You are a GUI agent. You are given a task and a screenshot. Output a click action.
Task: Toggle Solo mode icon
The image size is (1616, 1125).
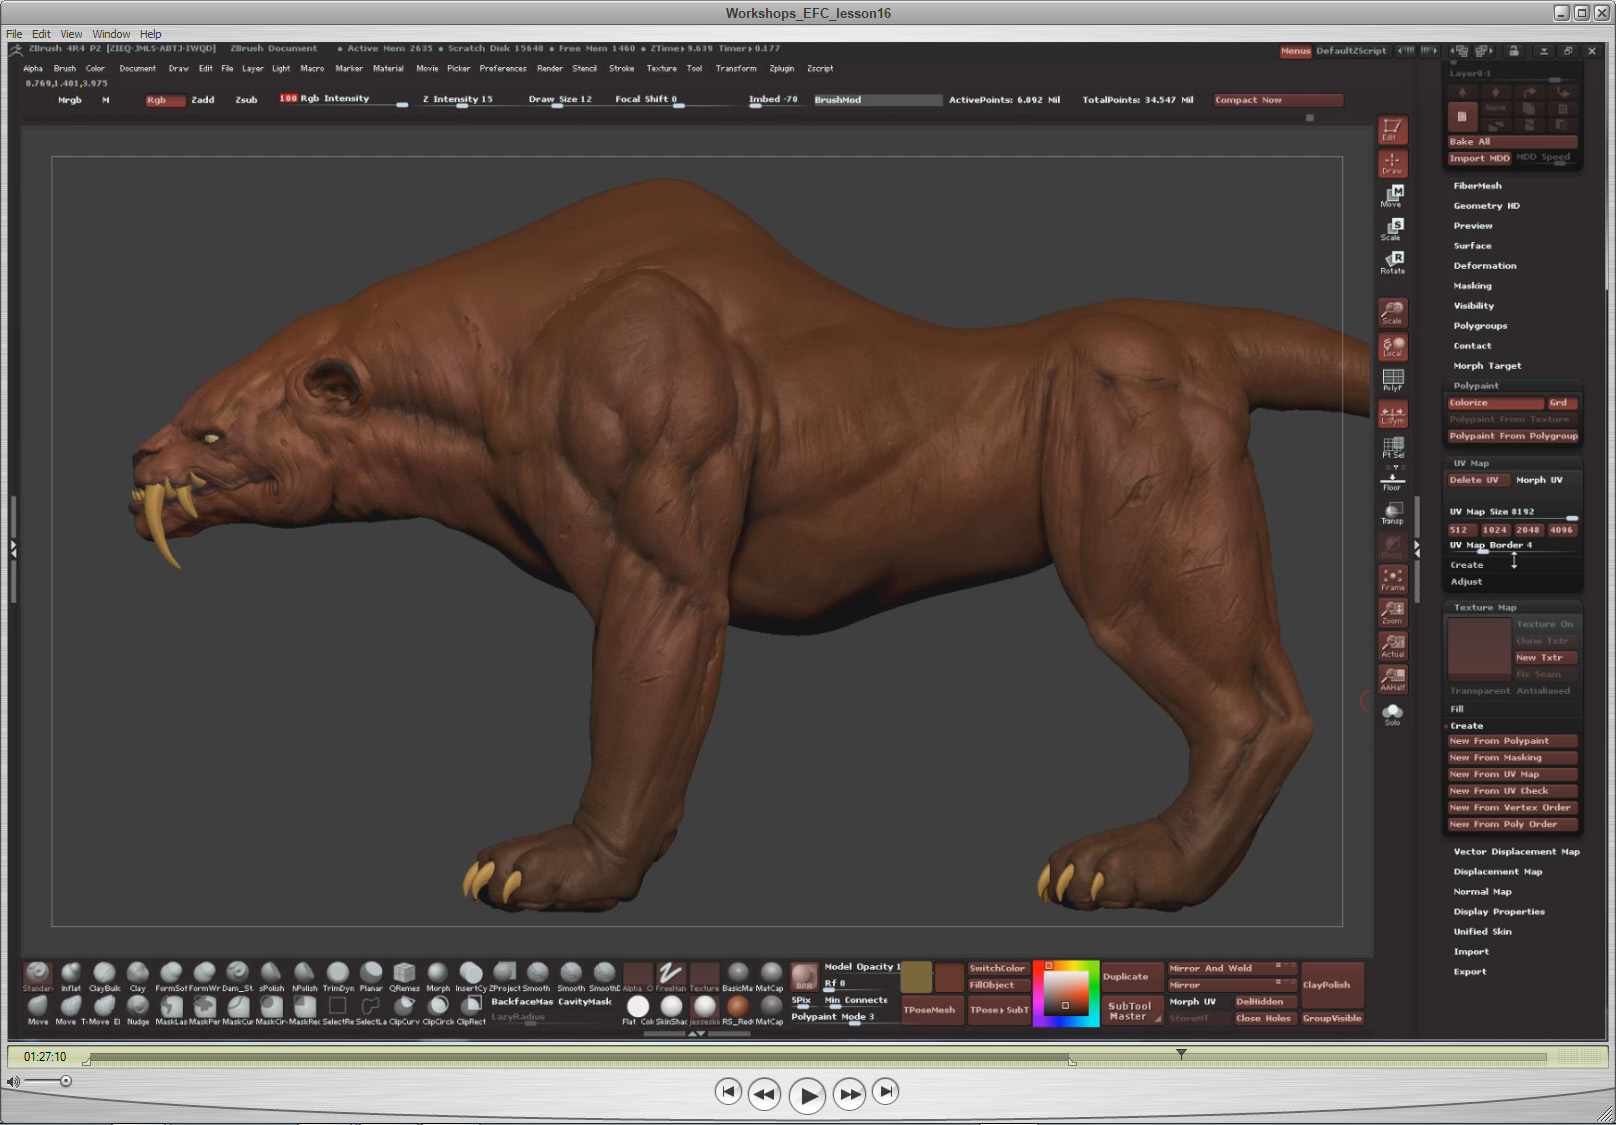pyautogui.click(x=1392, y=714)
